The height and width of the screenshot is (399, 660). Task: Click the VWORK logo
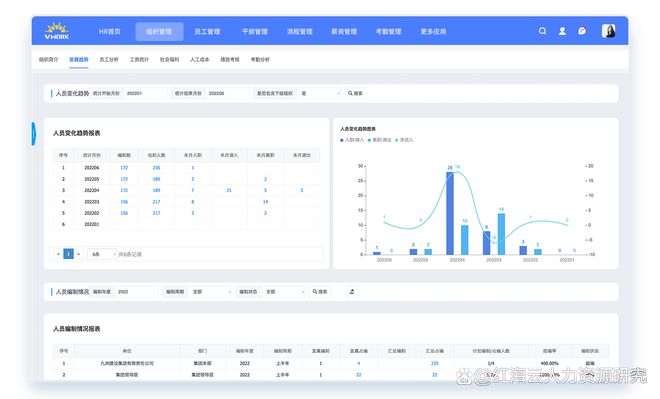click(x=56, y=31)
